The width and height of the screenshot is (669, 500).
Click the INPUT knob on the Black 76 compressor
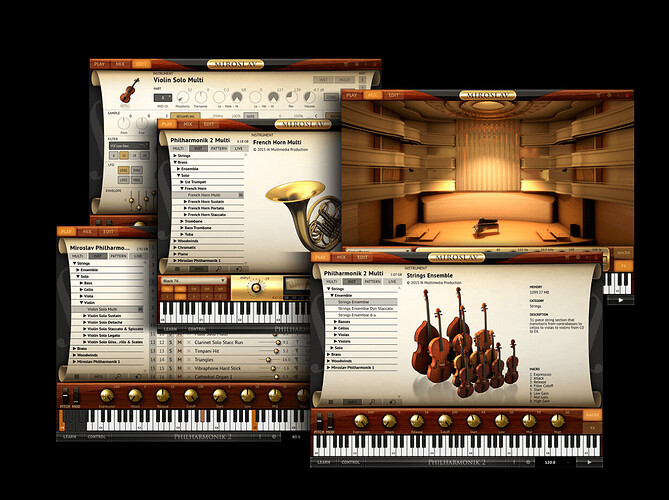(256, 288)
